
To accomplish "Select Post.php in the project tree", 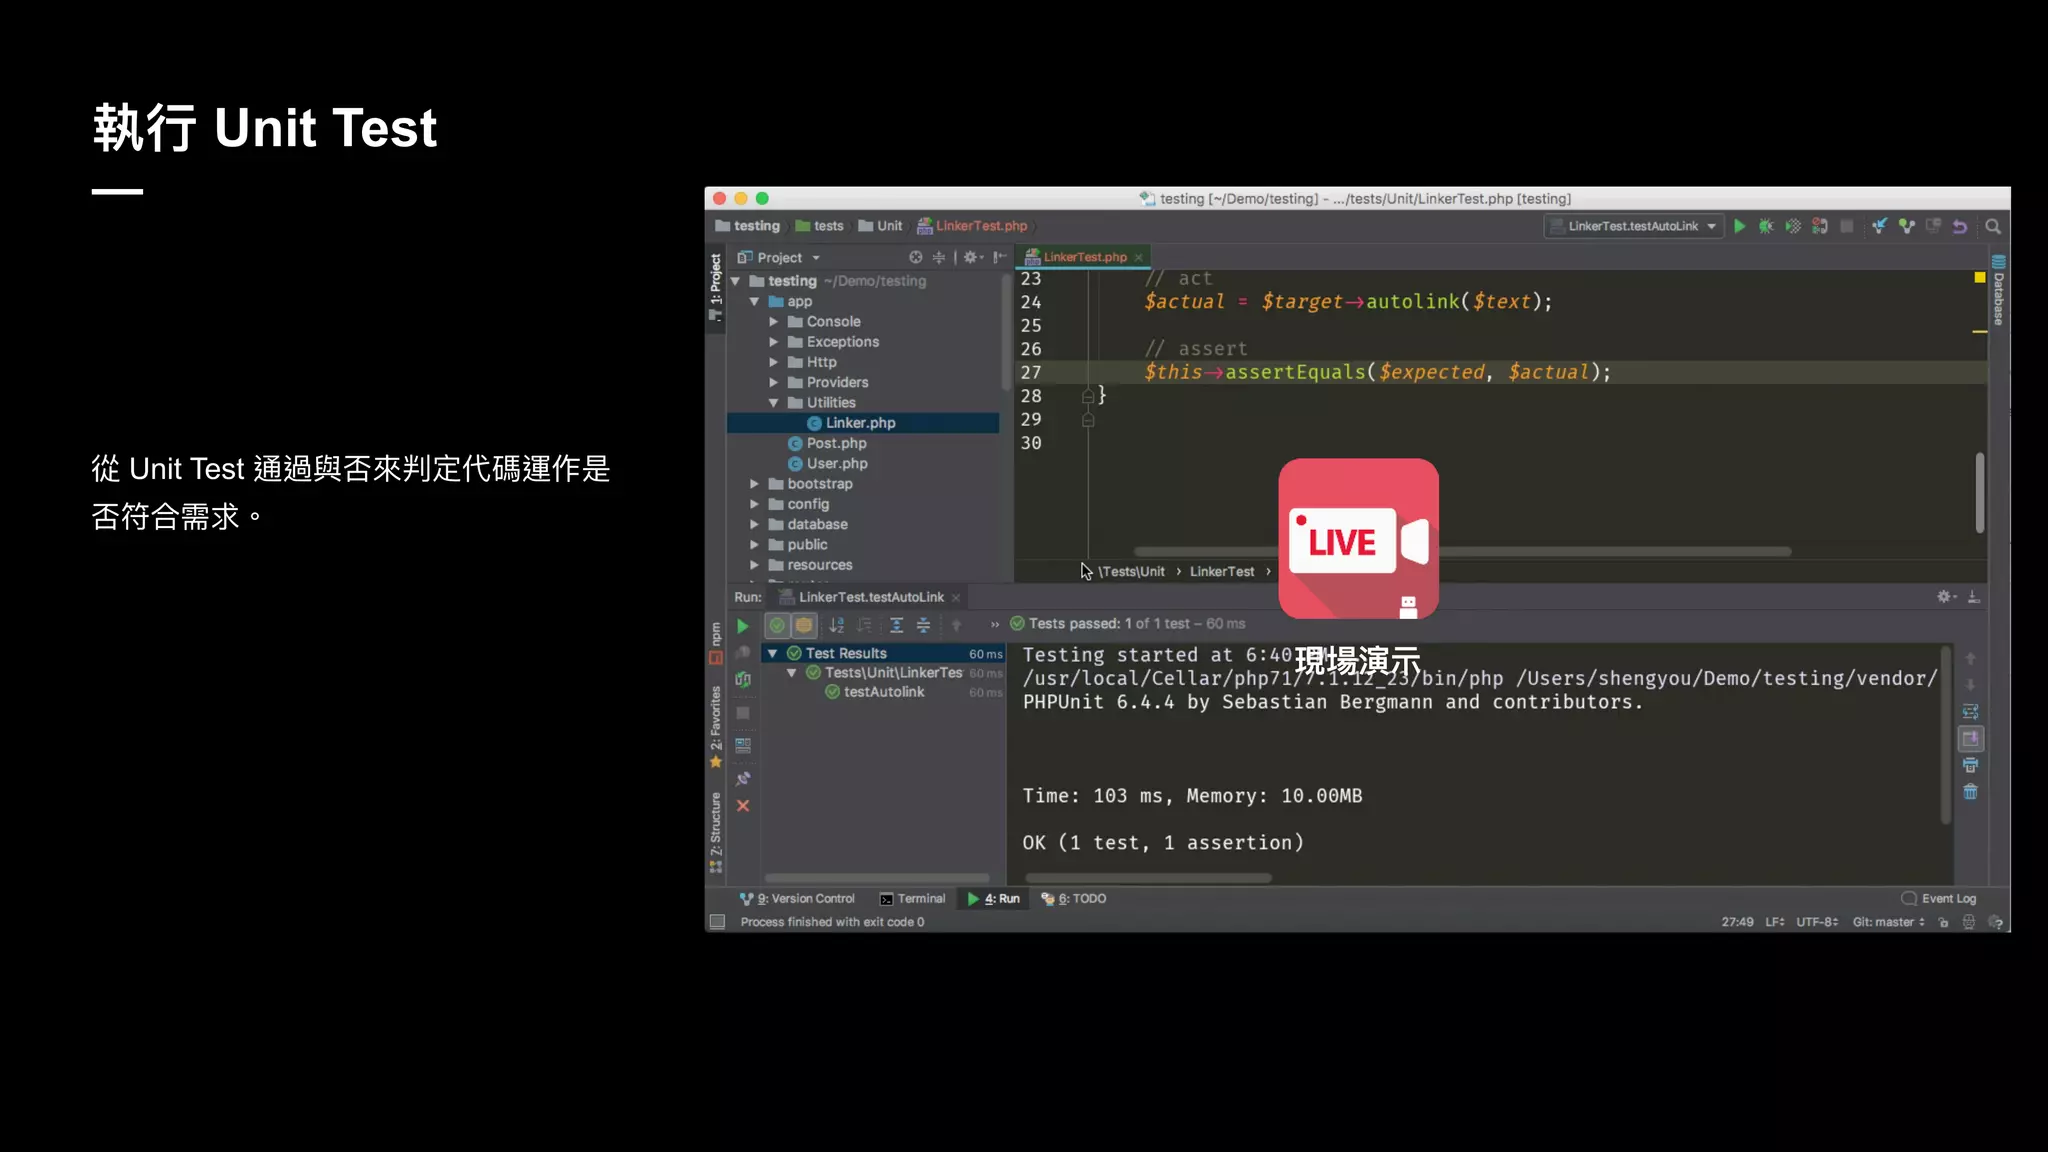I will (836, 444).
